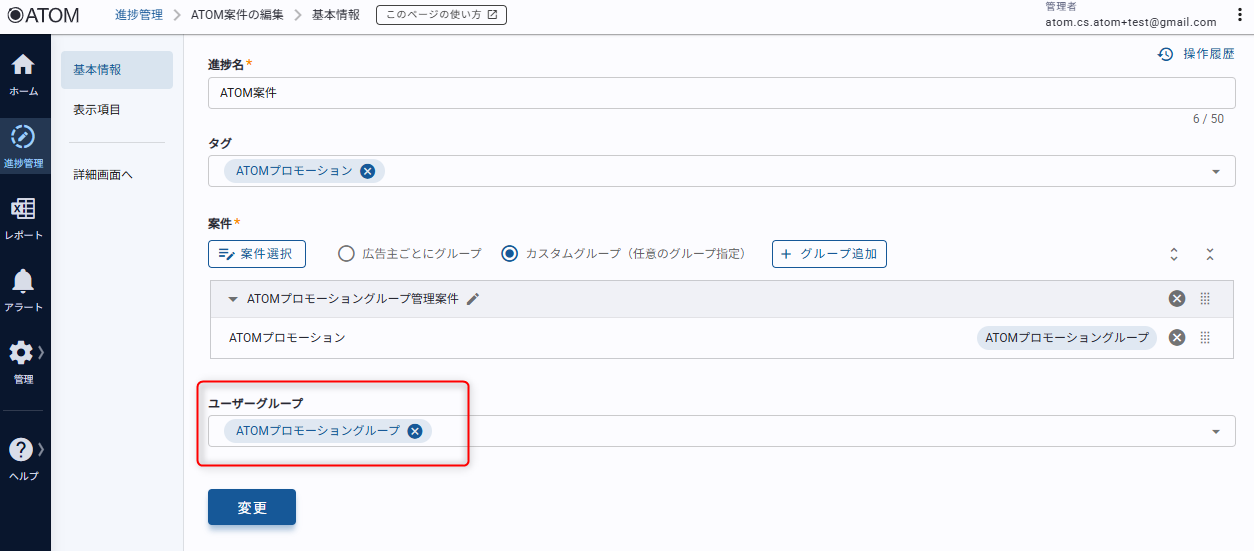Collapse the ATOMプロモーショングループ管理案件 group

coord(233,299)
